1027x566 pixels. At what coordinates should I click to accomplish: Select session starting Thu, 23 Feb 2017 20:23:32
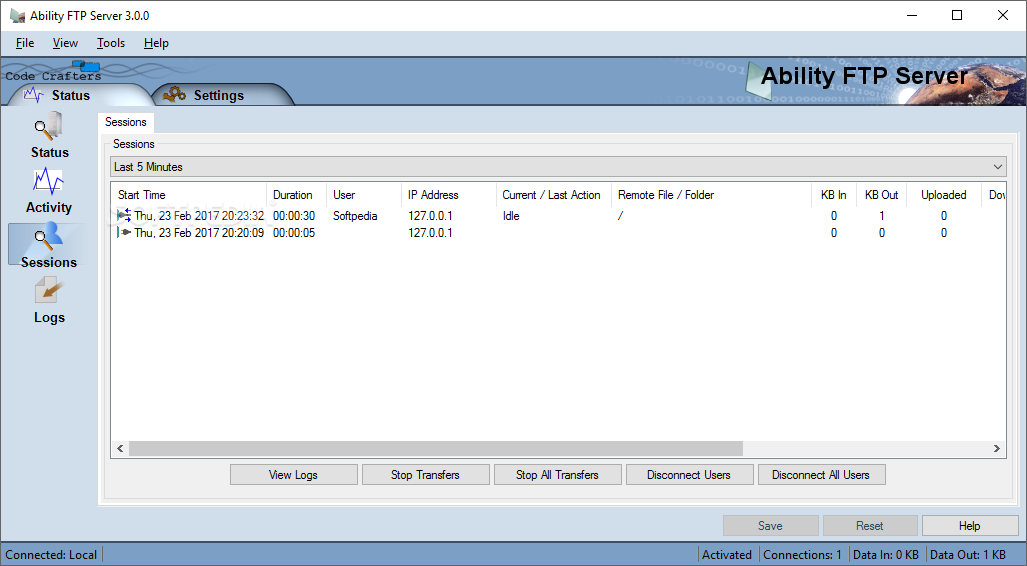[x=199, y=216]
